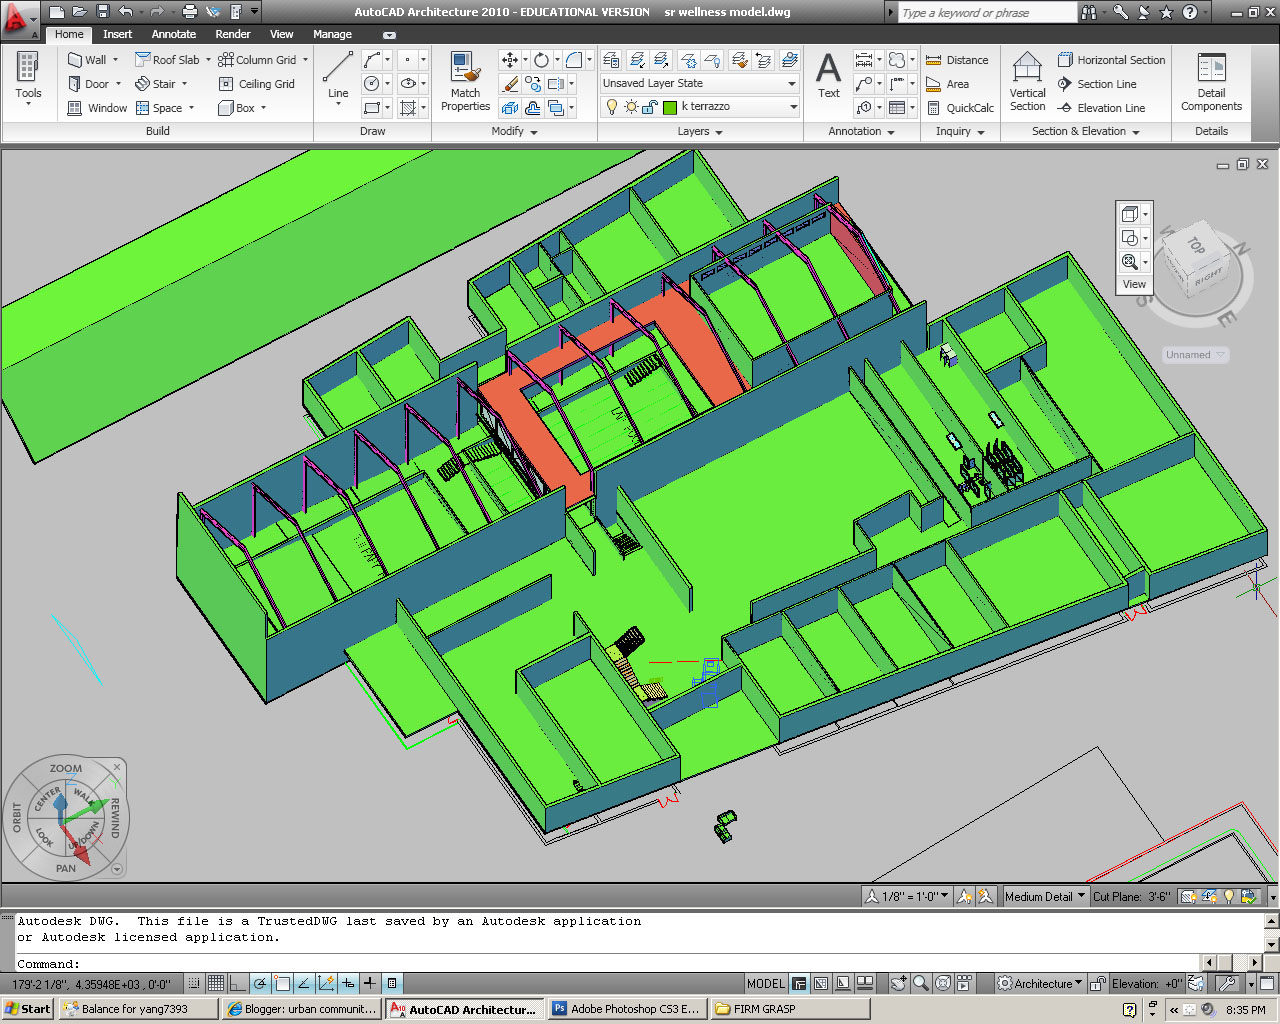
Task: Click the Horizontal Section button
Action: (x=1111, y=60)
